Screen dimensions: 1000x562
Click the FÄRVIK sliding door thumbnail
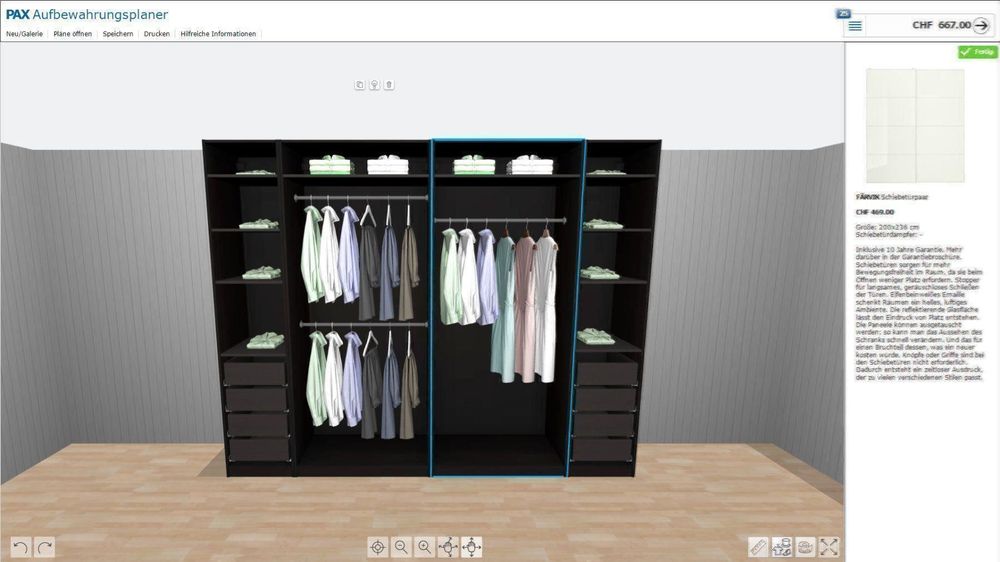(x=914, y=126)
